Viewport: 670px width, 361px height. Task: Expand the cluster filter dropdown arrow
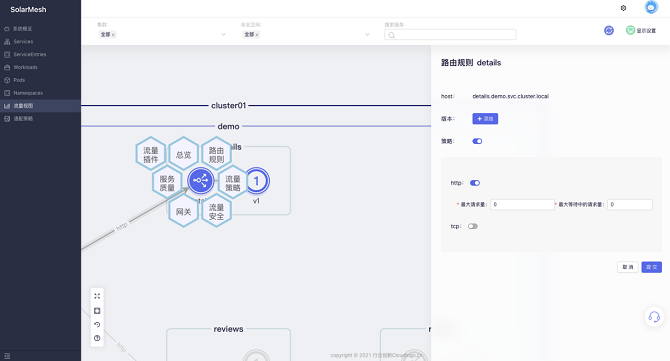pyautogui.click(x=223, y=35)
